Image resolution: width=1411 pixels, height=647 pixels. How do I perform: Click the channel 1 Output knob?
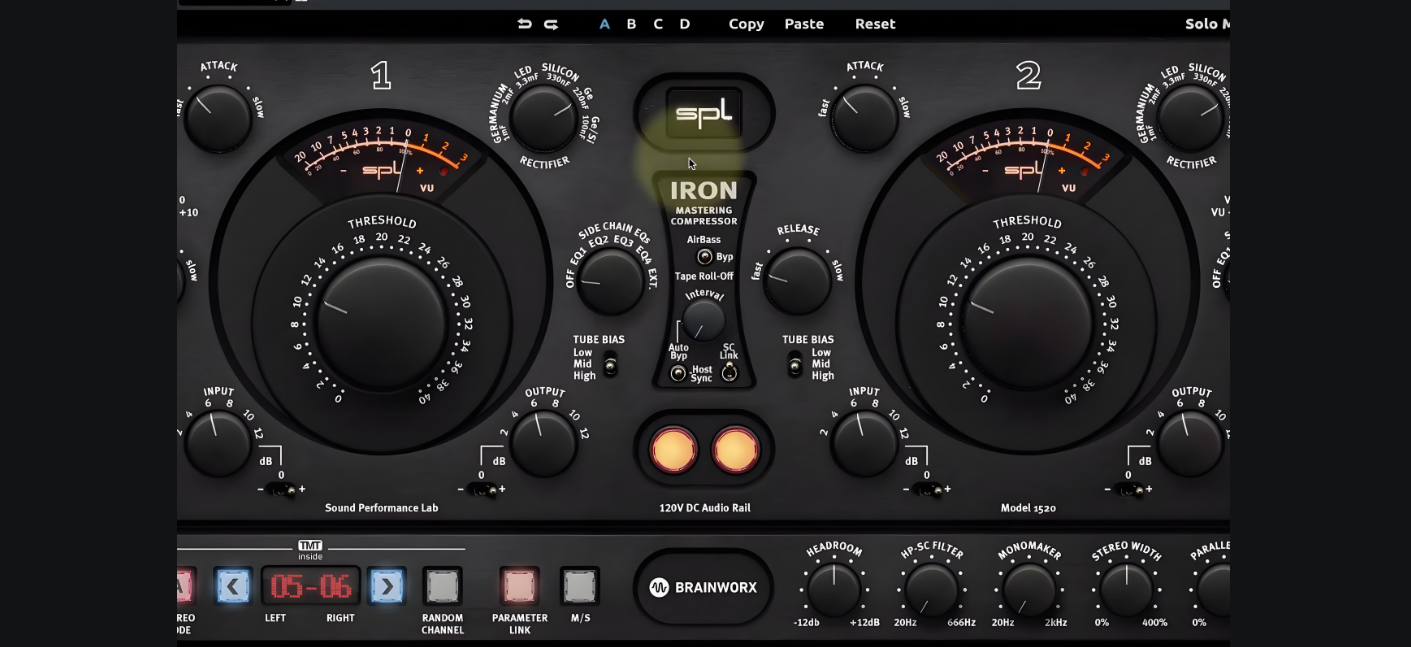tap(544, 442)
